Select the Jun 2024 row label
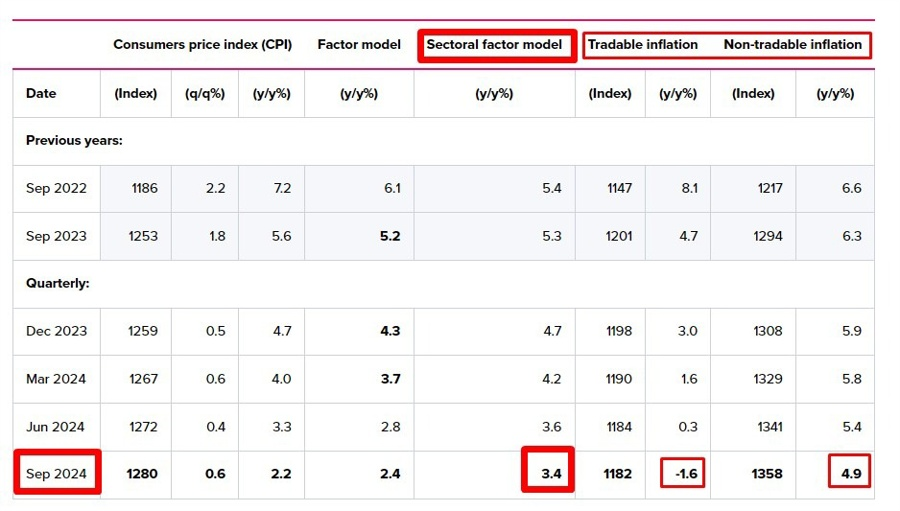This screenshot has height=511, width=900. pos(57,427)
